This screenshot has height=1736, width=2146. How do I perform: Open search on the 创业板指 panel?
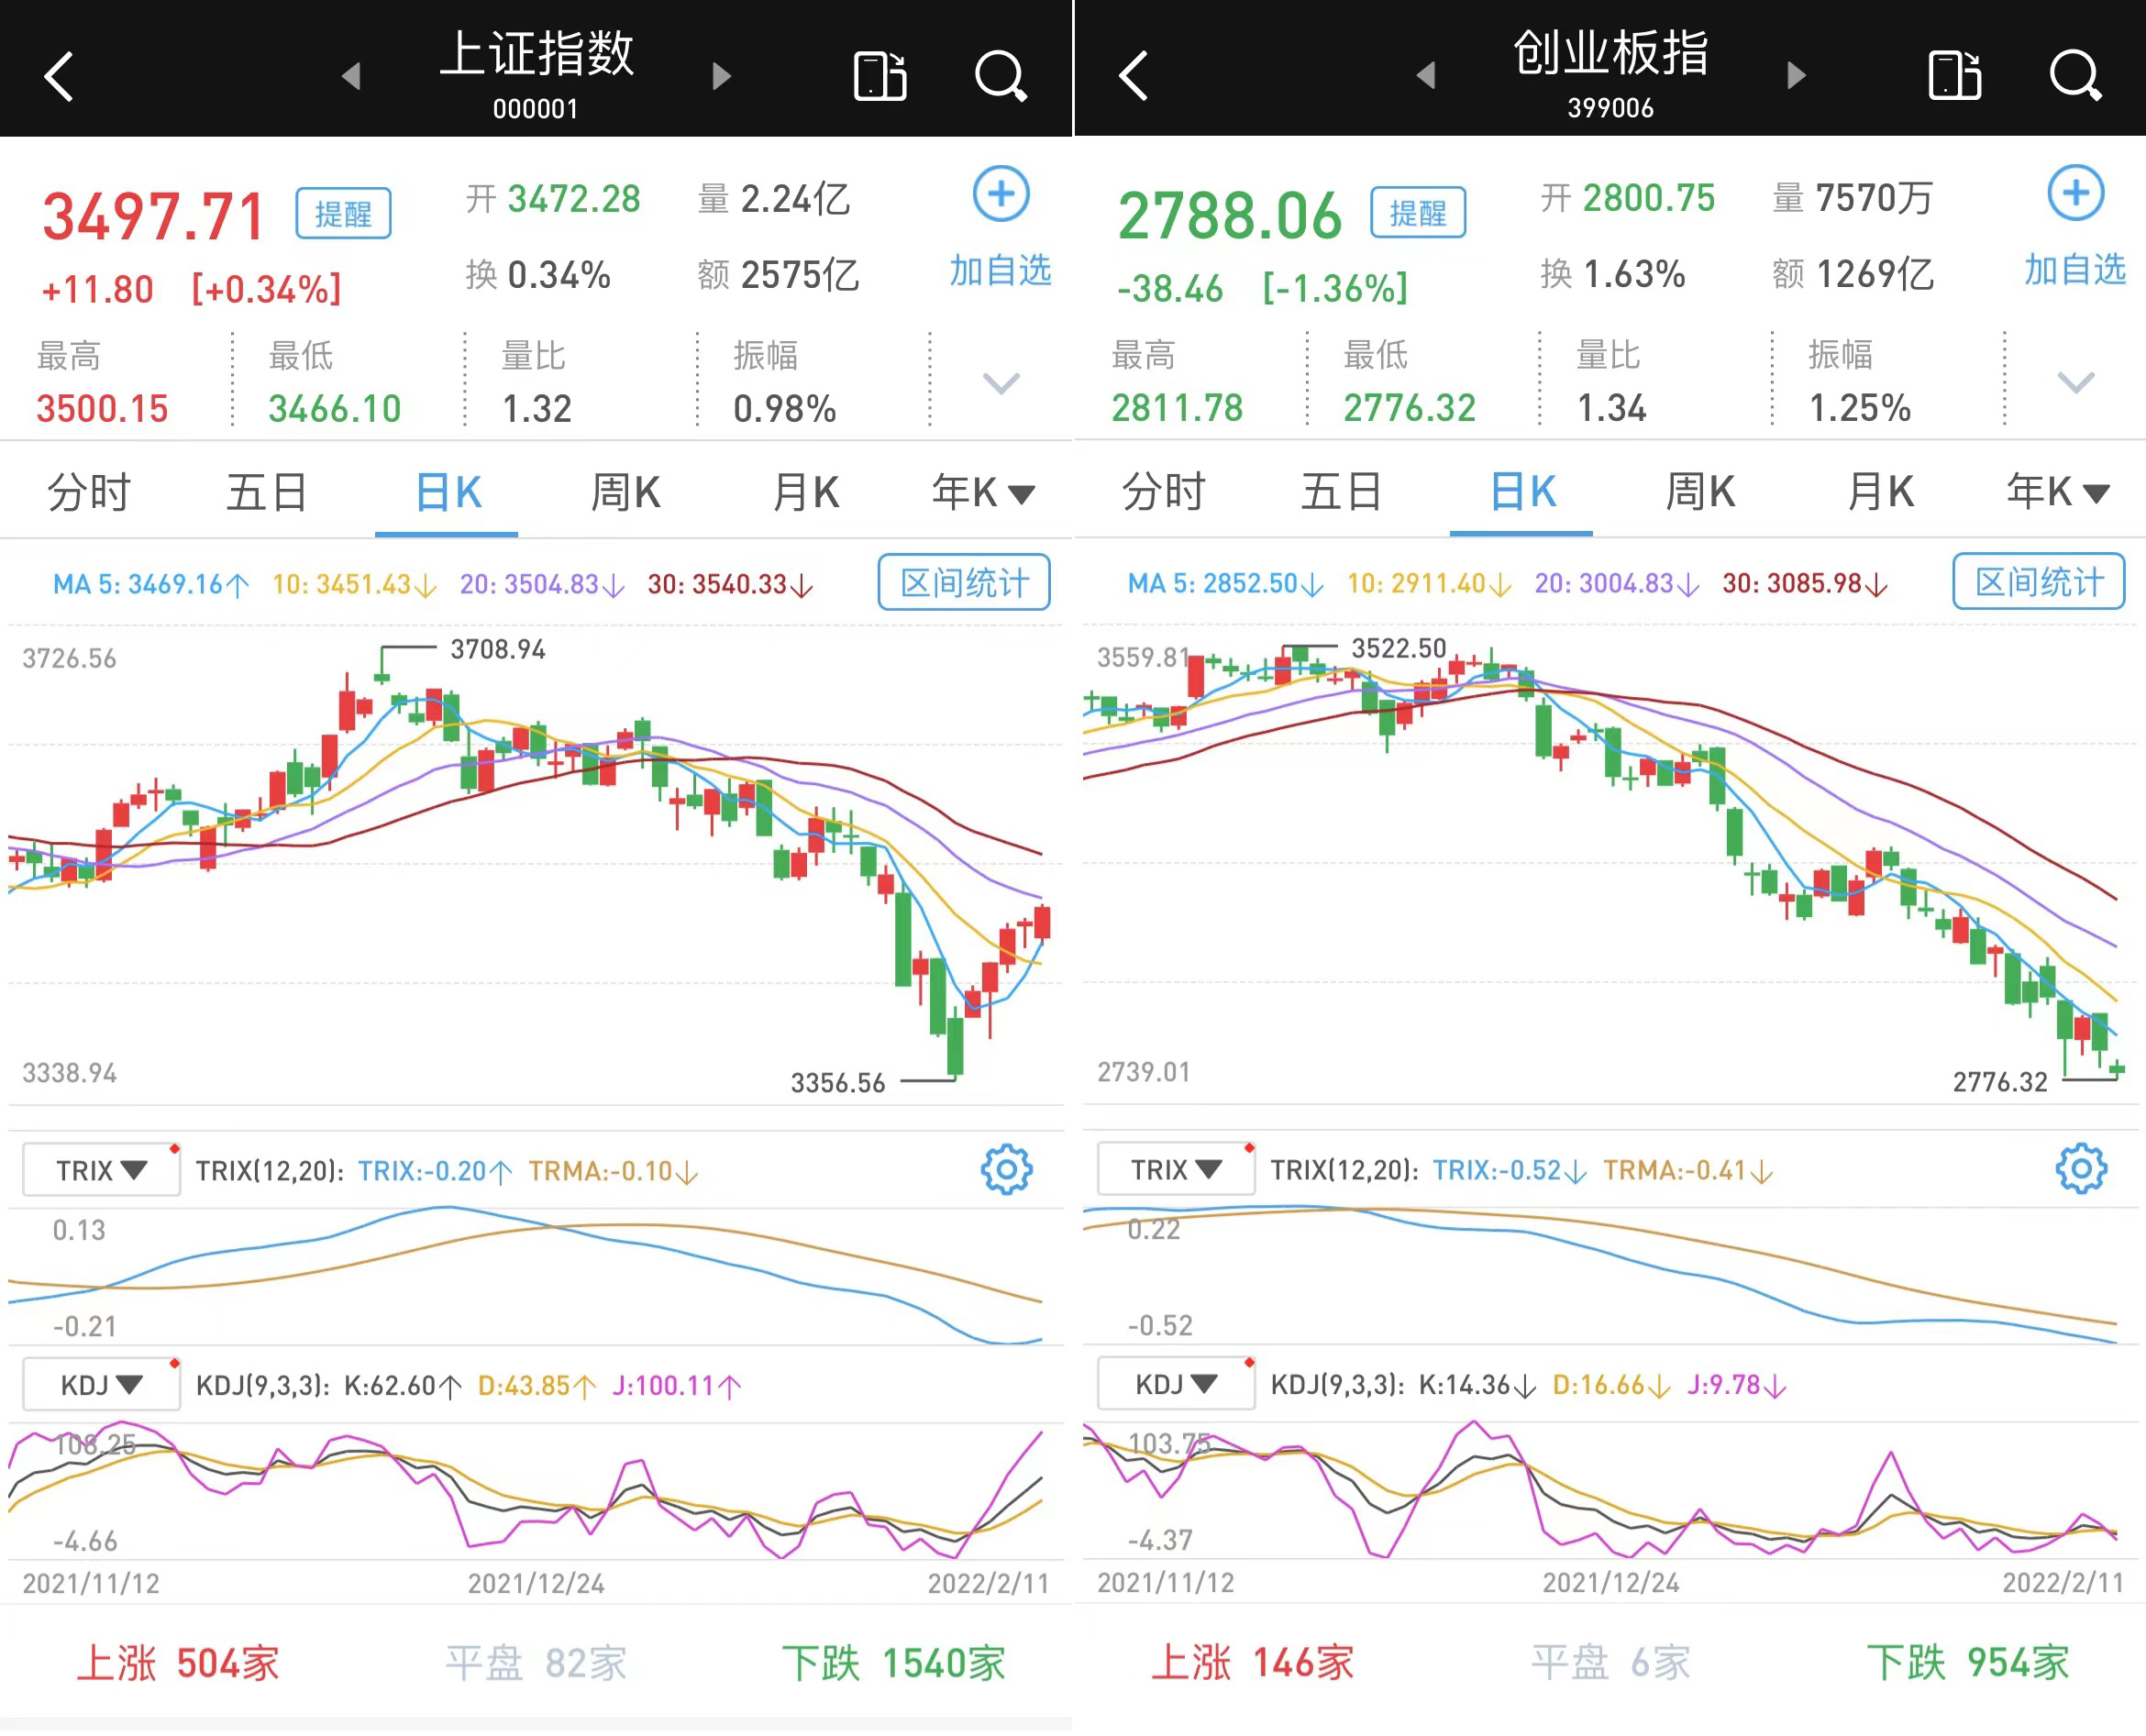coord(2074,76)
